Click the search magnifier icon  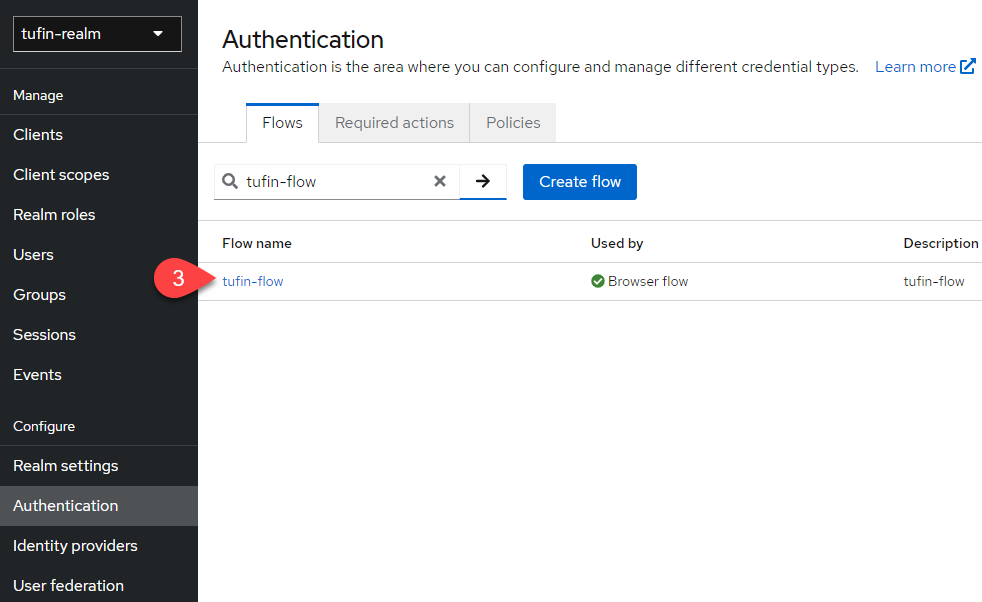230,182
